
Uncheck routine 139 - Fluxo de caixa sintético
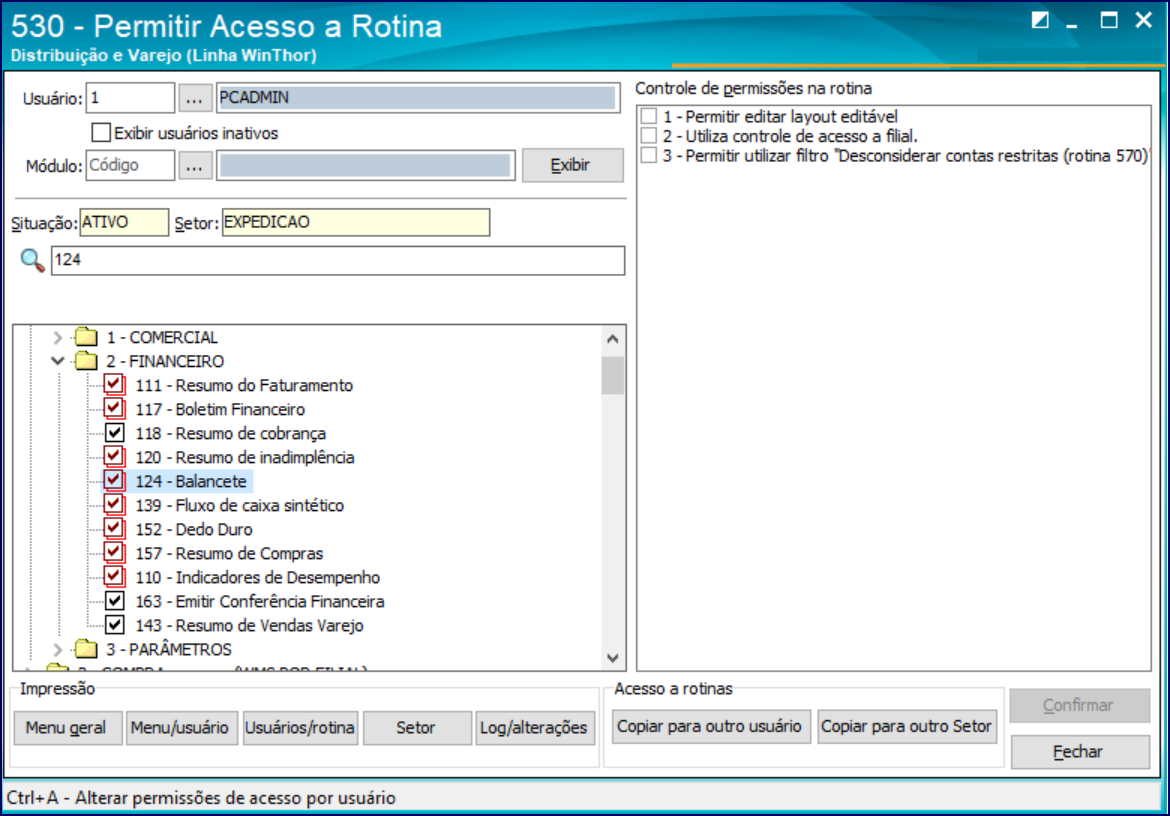(x=114, y=505)
